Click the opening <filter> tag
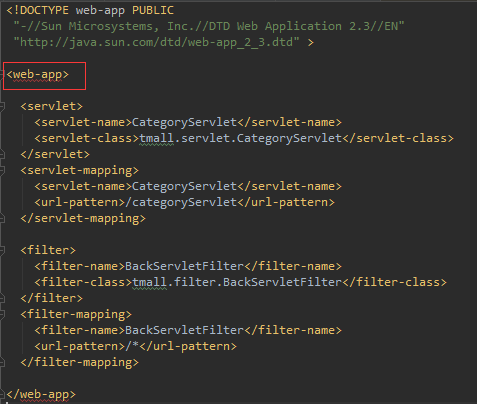 point(48,250)
